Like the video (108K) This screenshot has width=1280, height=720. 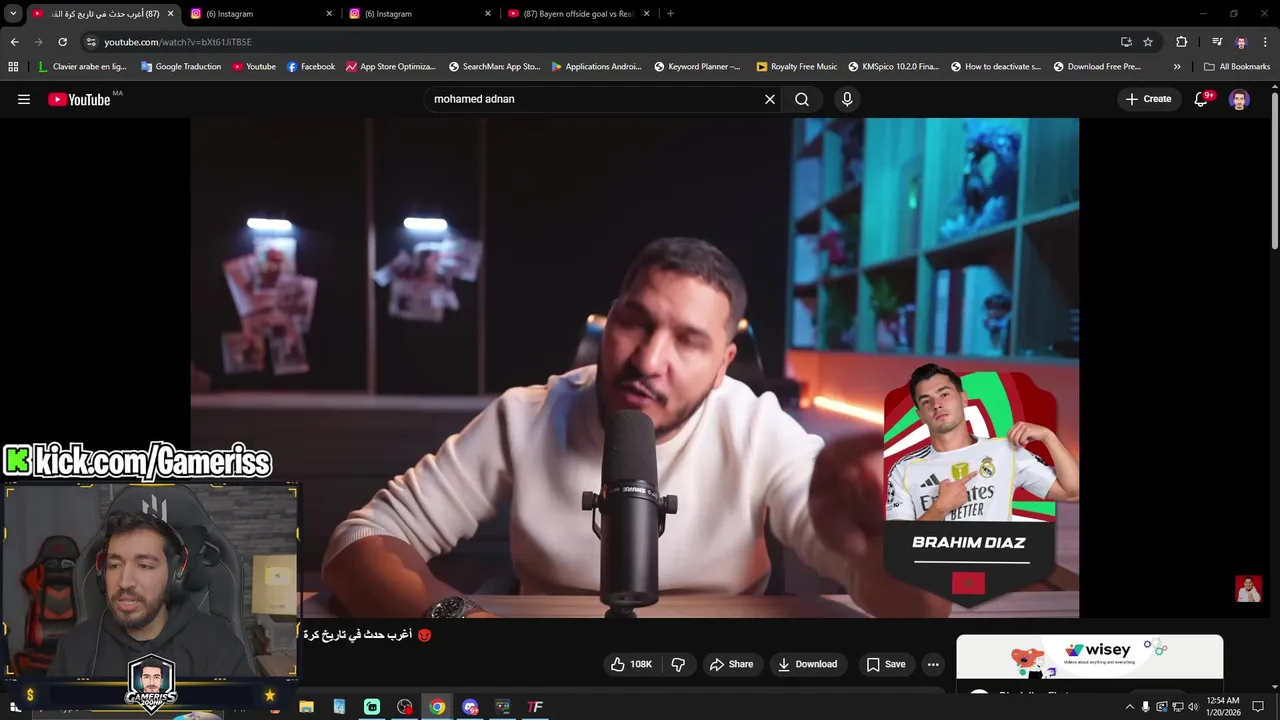click(630, 664)
